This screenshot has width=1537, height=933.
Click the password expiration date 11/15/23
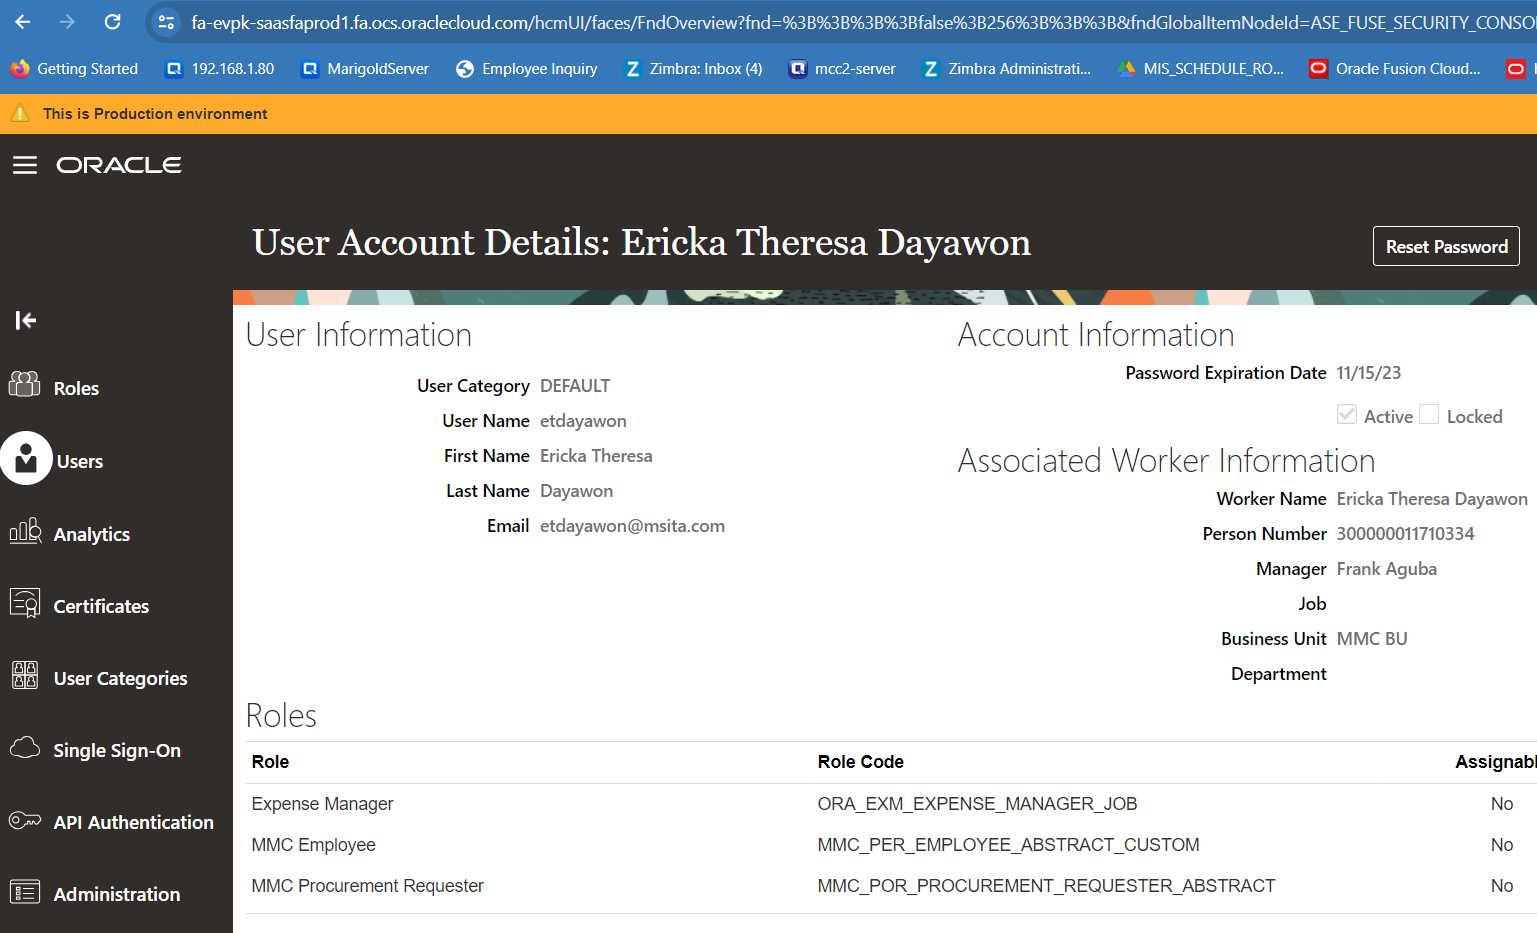[1368, 373]
